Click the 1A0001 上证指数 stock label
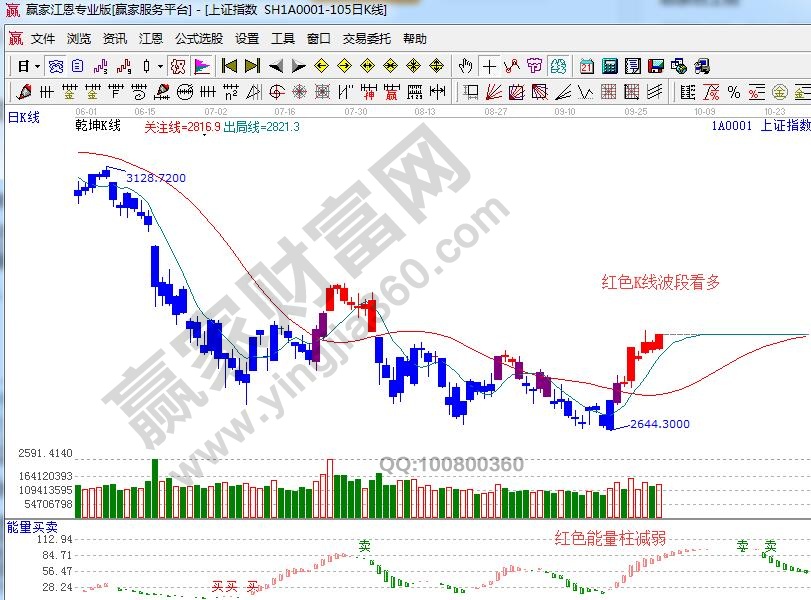Screen dimensions: 811x600 coord(760,126)
